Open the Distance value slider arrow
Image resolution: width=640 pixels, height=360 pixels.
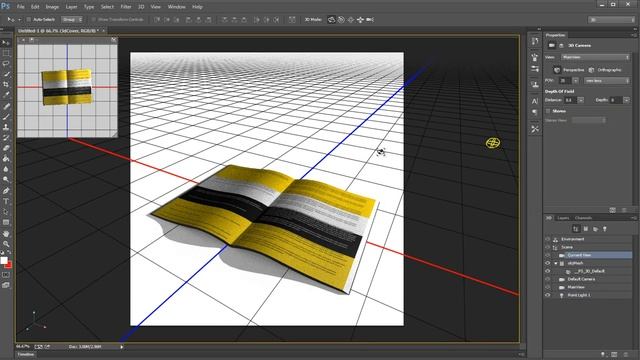tap(581, 100)
